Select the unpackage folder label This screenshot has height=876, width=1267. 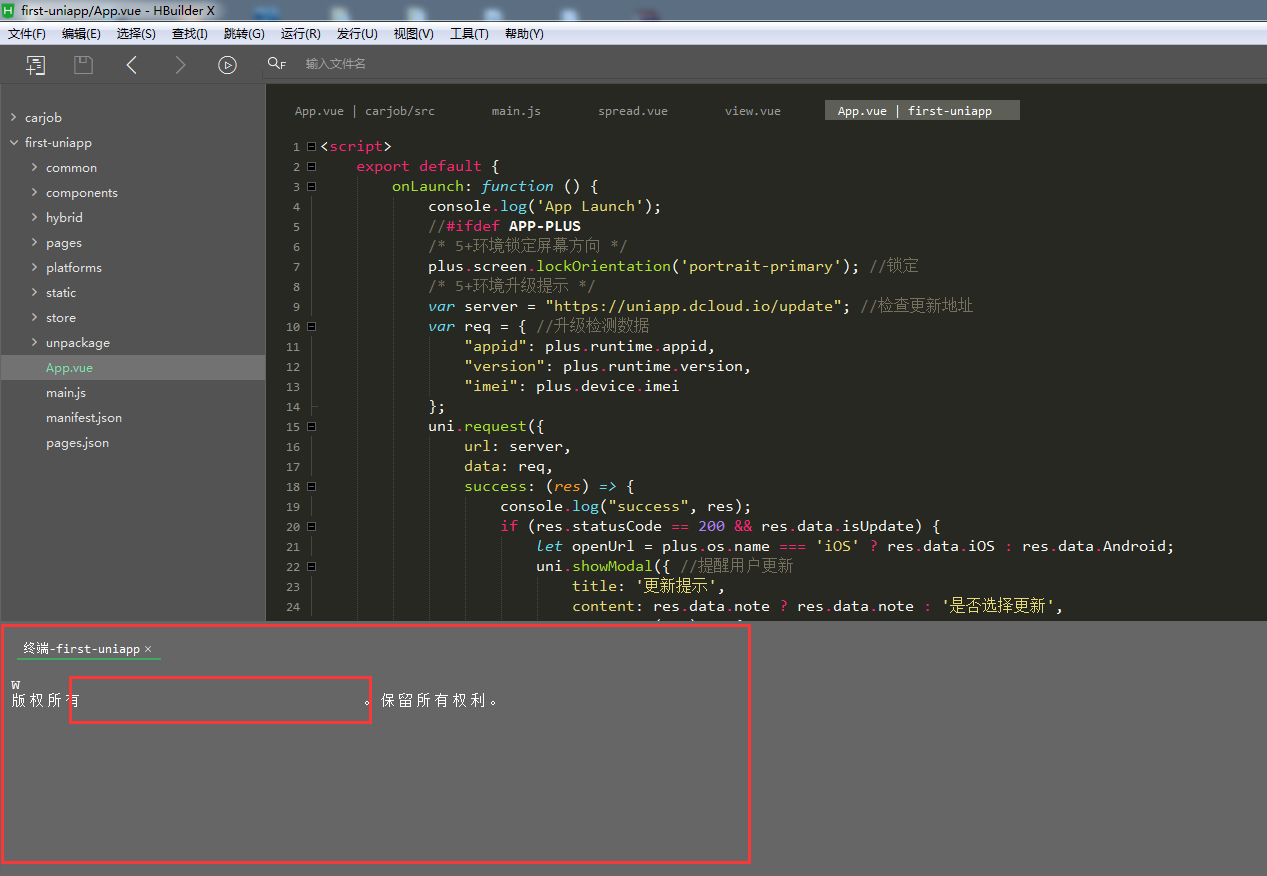tap(78, 343)
